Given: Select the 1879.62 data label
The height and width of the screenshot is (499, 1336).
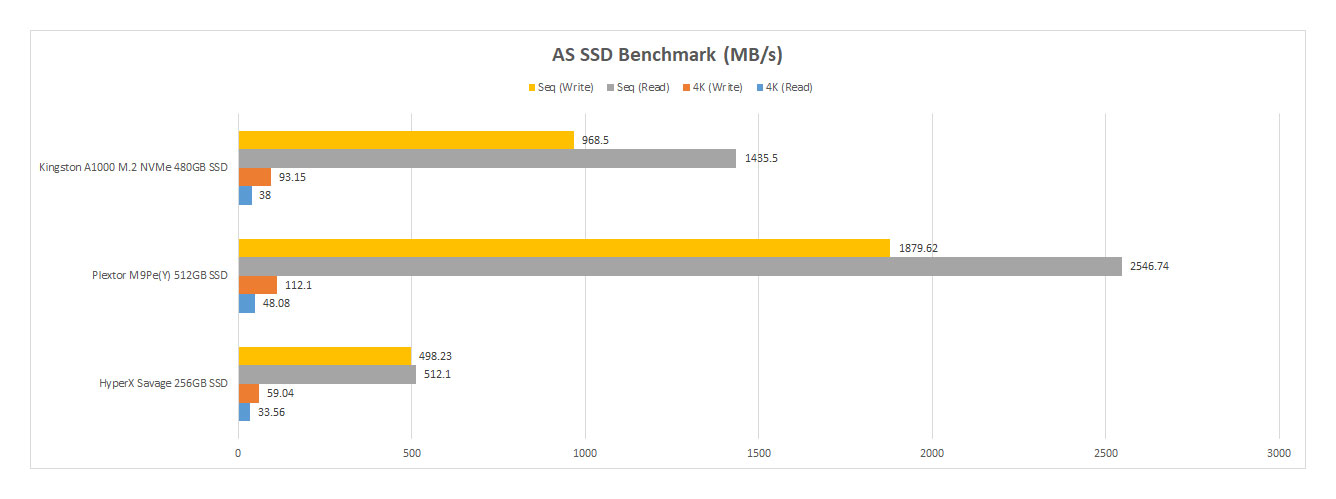Looking at the screenshot, I should [x=918, y=248].
